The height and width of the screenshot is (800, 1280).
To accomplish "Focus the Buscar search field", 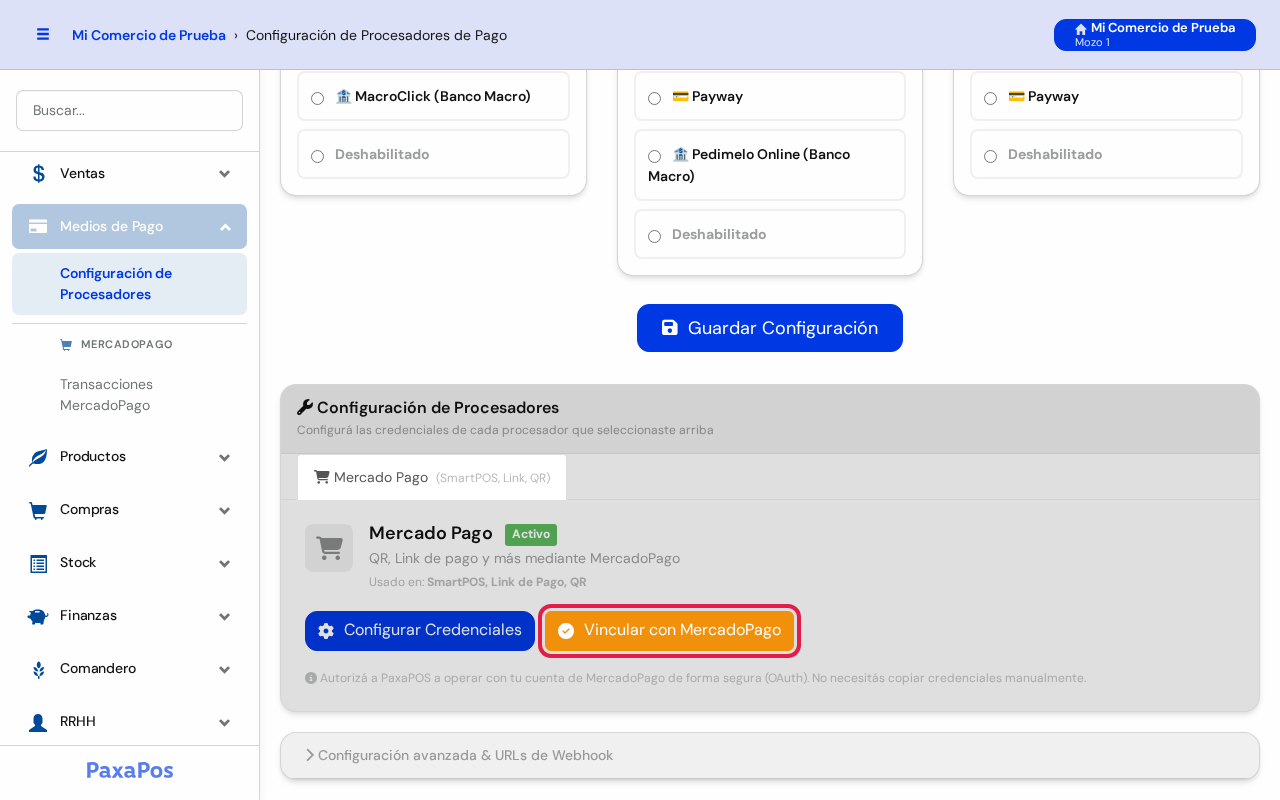I will click(x=129, y=111).
